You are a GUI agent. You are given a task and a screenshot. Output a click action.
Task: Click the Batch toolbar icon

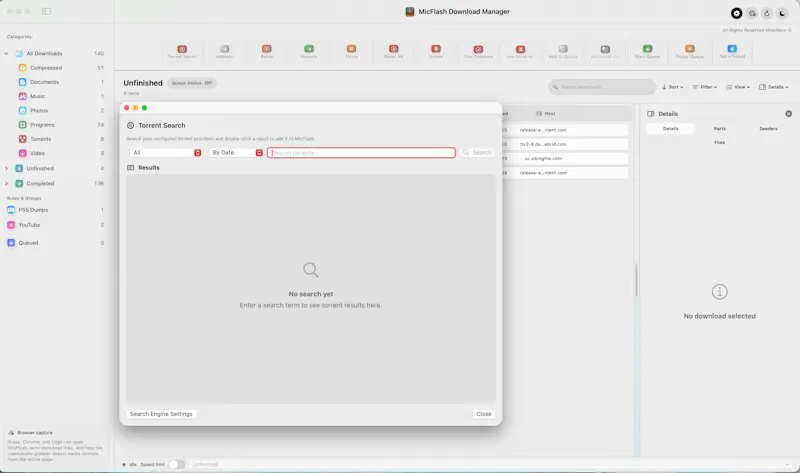pyautogui.click(x=267, y=49)
